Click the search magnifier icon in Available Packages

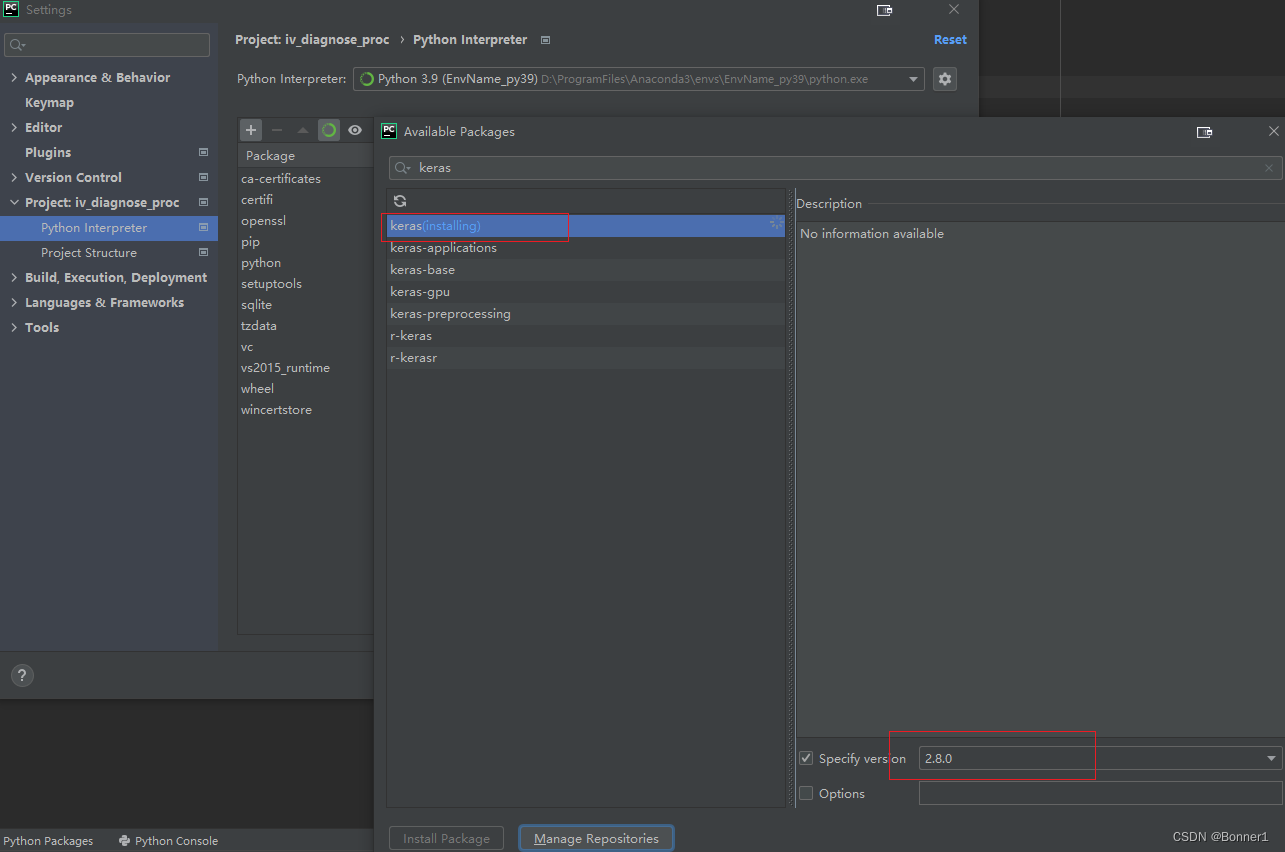[x=402, y=168]
